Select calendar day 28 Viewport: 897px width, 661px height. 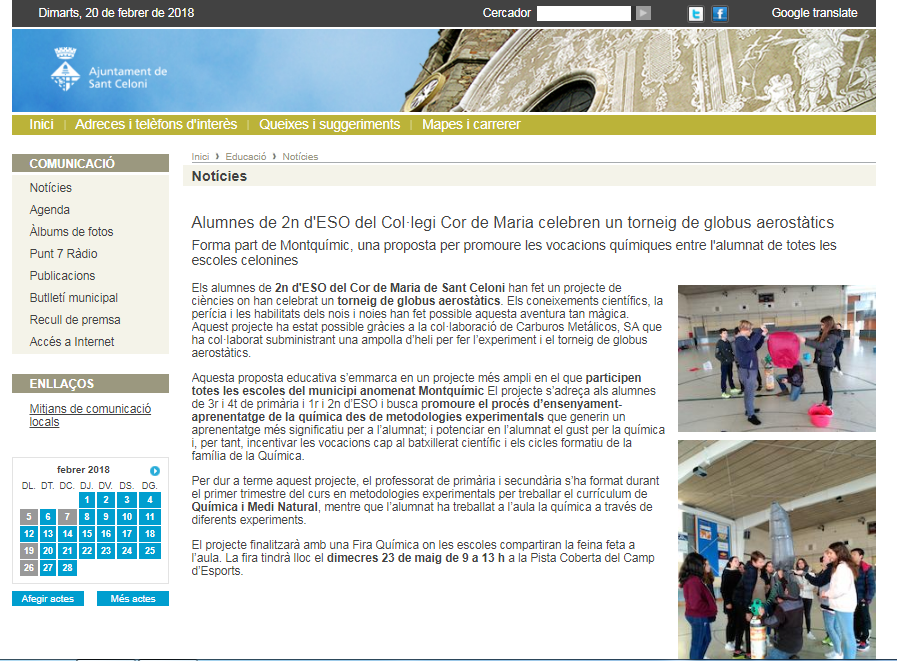click(x=68, y=568)
